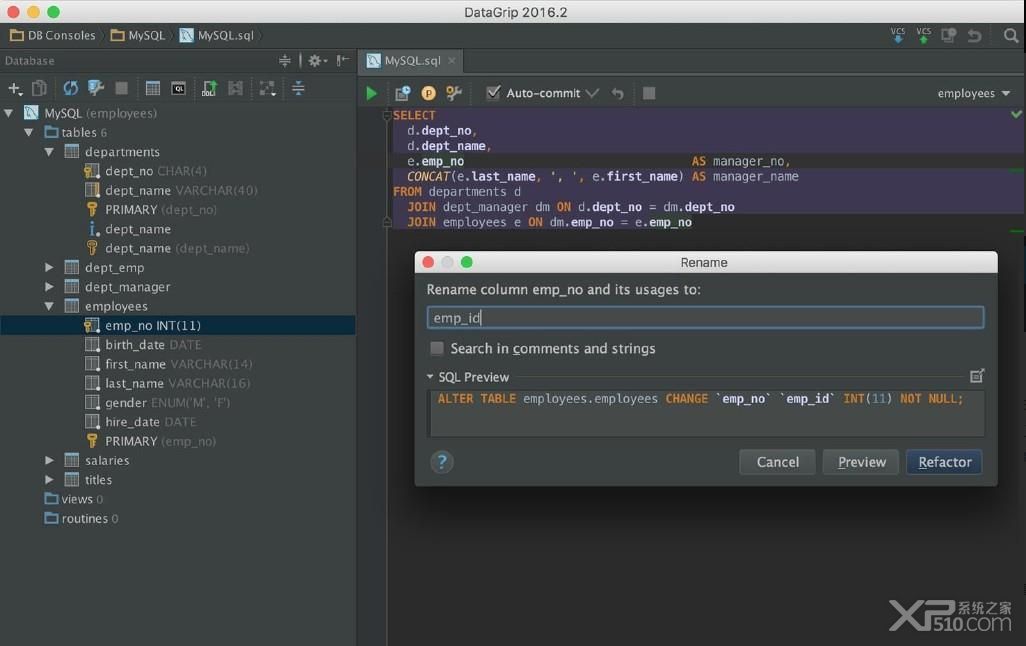Hide the Database tool window

342,61
